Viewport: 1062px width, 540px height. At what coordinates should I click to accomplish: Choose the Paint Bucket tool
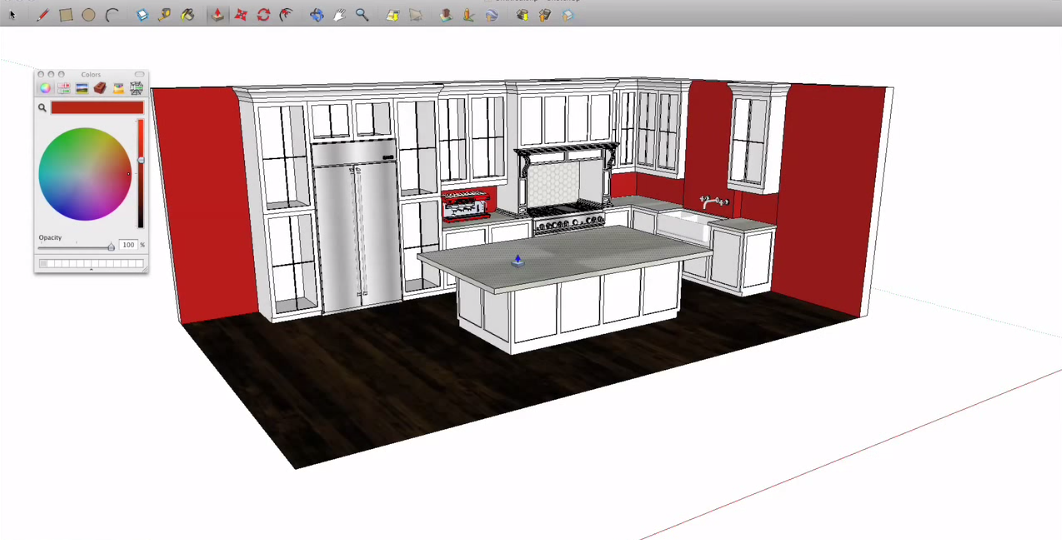point(188,14)
